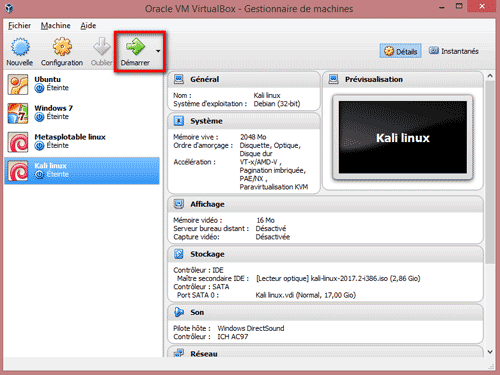Click the 'Kali linux.vdi' SATA disk entry
500x375 pixels.
[x=305, y=295]
